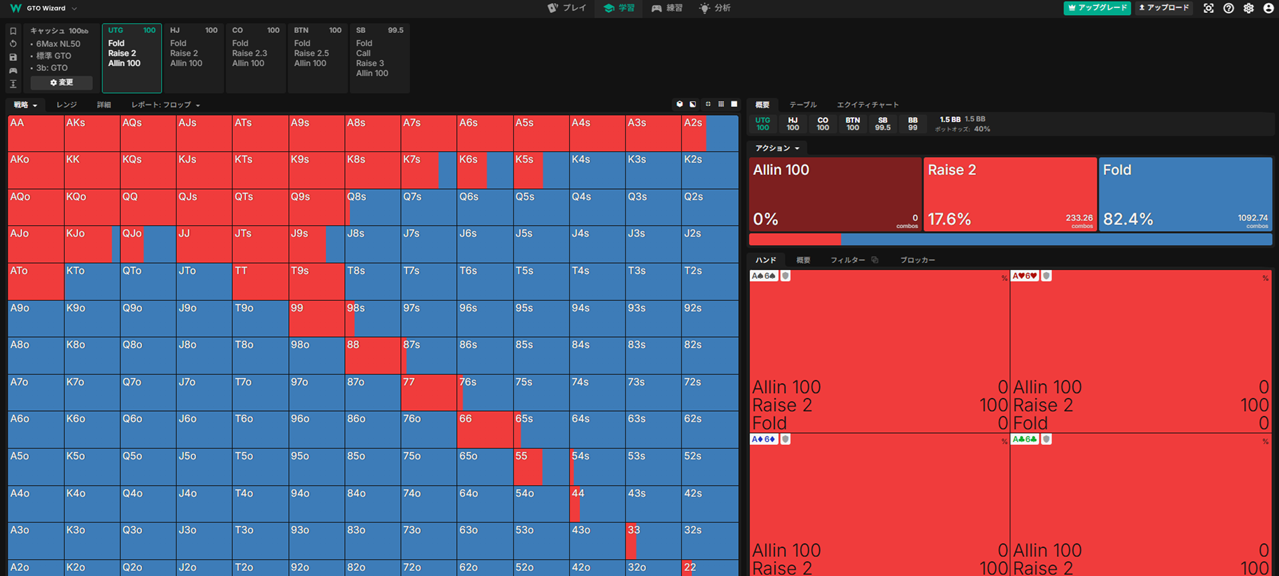Toggle the cube display mode icon

680,104
